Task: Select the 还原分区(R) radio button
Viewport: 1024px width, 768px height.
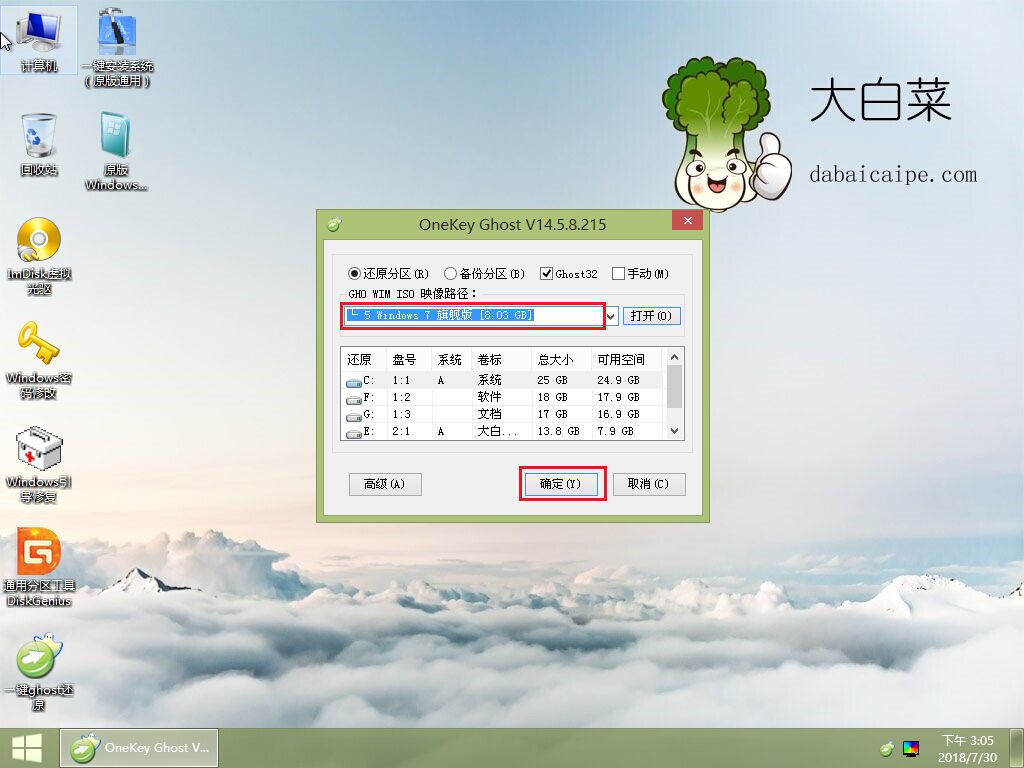Action: pos(355,274)
